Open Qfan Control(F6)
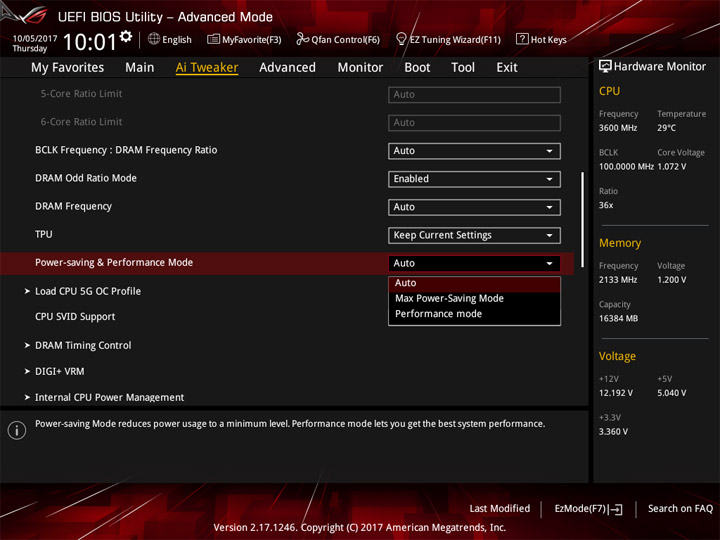The height and width of the screenshot is (540, 720). click(338, 39)
